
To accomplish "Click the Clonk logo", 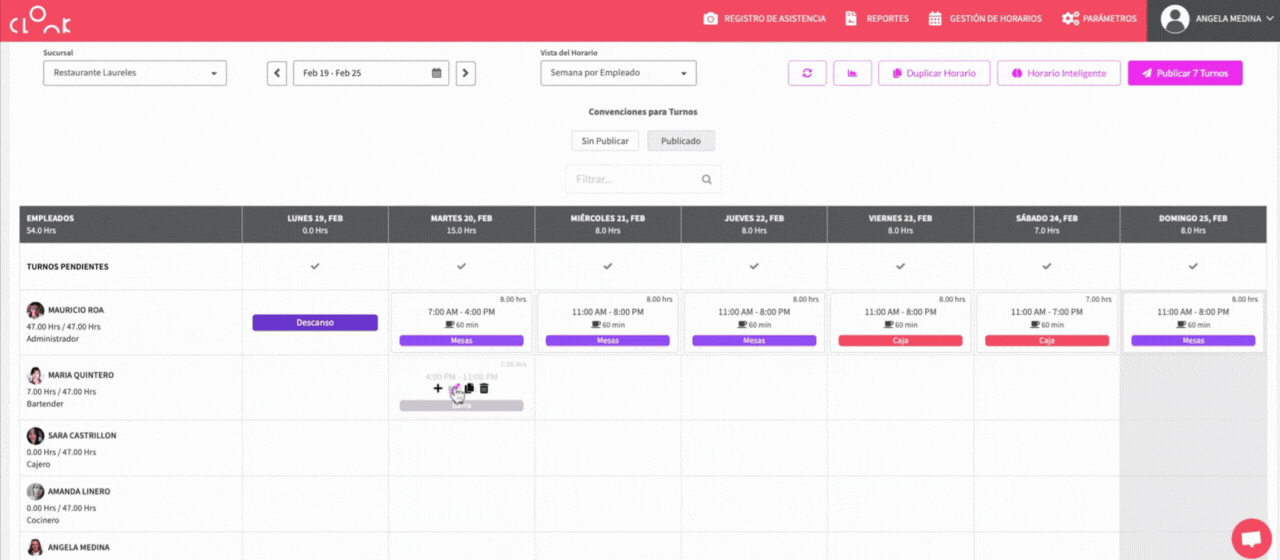I will [x=40, y=21].
